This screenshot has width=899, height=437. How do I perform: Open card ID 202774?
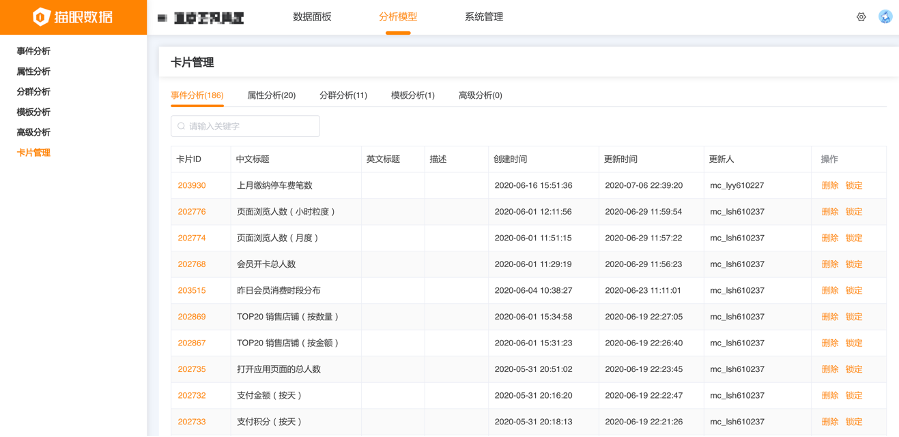pos(191,238)
